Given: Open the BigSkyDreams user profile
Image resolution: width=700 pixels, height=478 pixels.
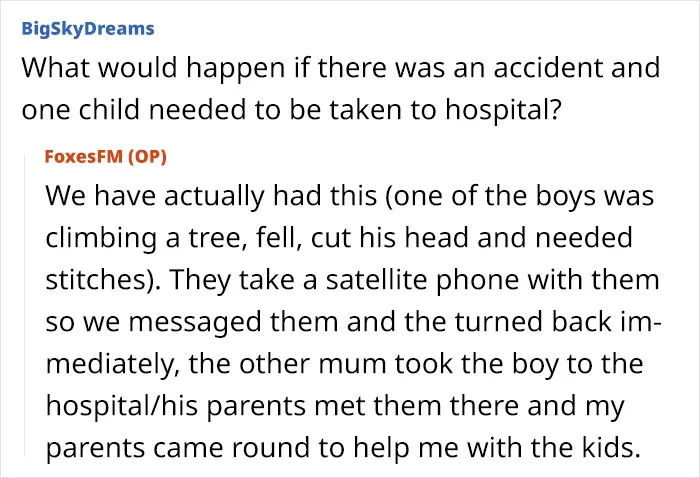Looking at the screenshot, I should coord(88,29).
